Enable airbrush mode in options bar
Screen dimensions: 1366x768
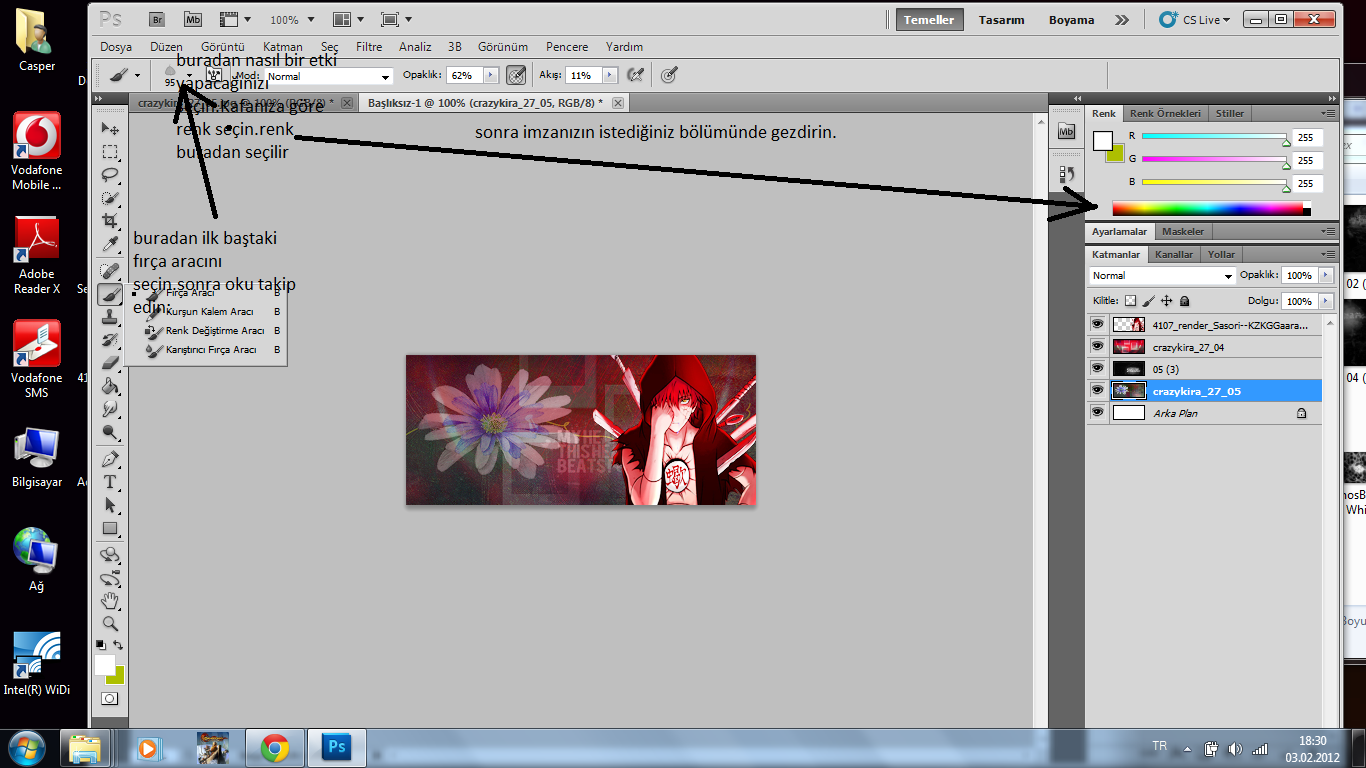click(634, 75)
